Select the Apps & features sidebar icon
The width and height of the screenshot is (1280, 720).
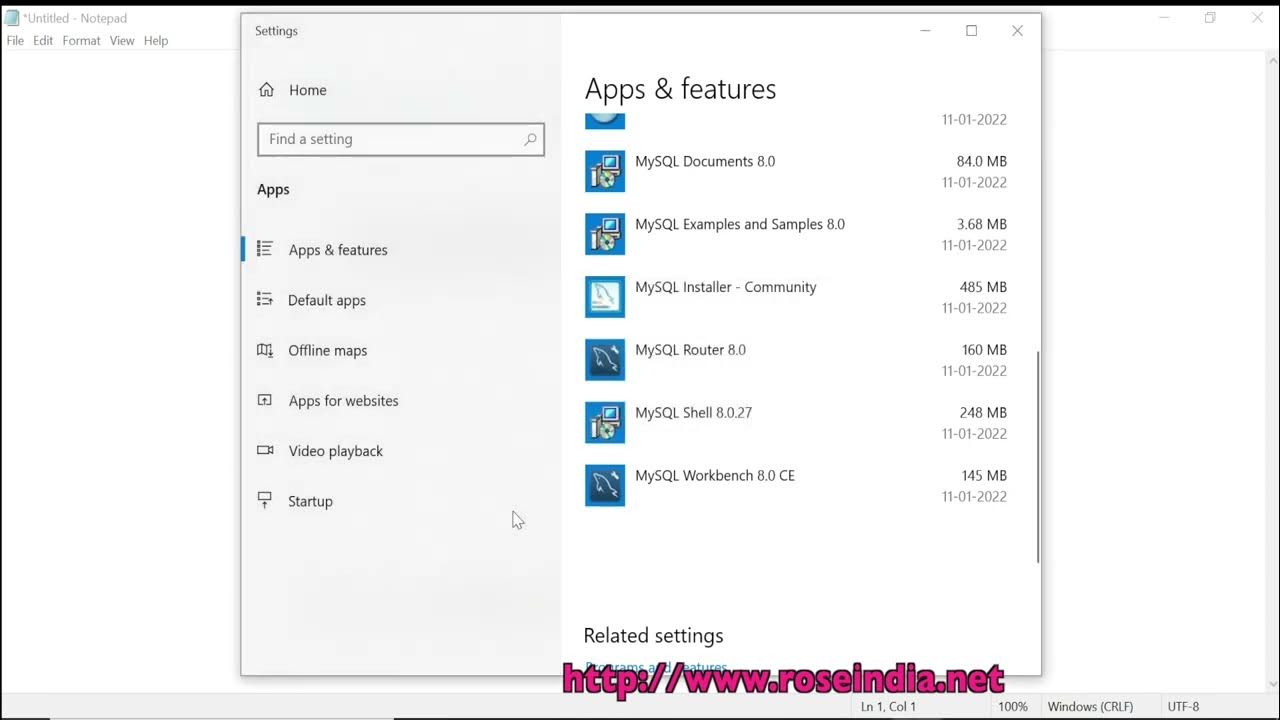(264, 249)
